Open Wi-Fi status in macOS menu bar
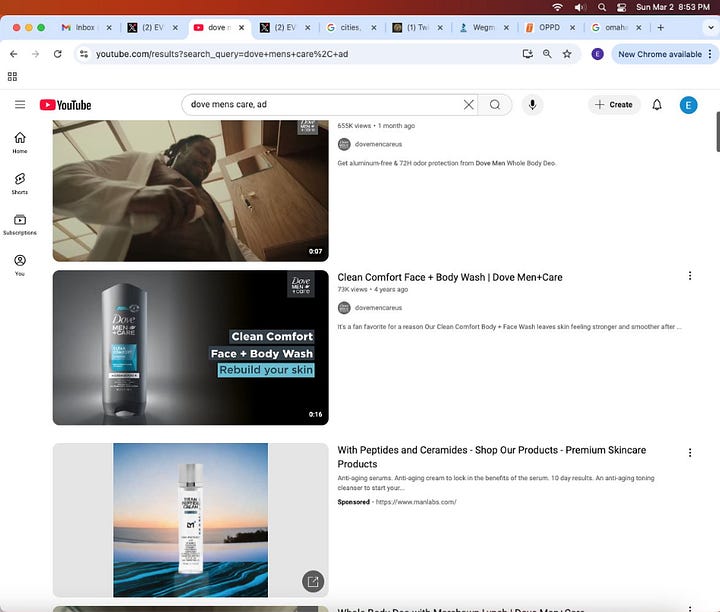 pyautogui.click(x=557, y=7)
